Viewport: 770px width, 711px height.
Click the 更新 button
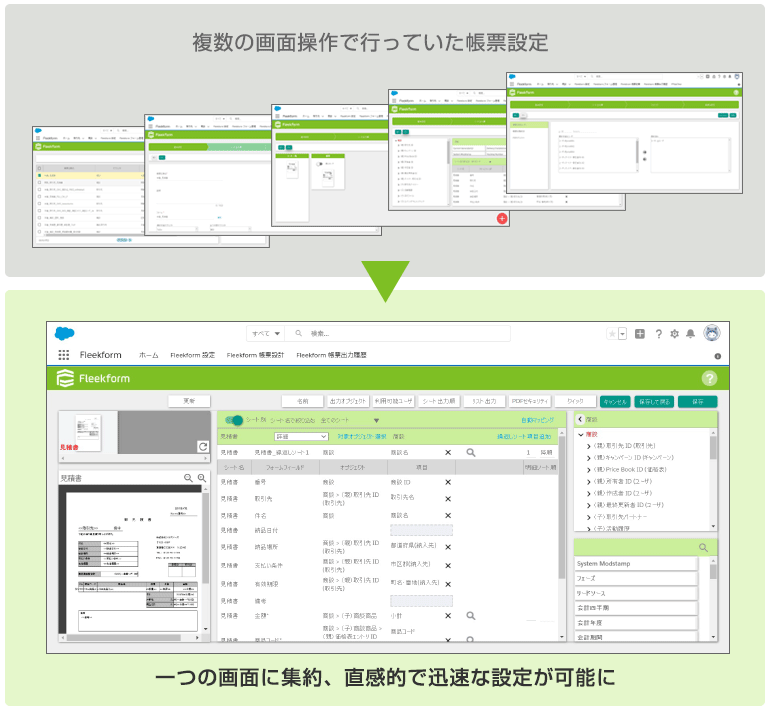click(x=189, y=401)
